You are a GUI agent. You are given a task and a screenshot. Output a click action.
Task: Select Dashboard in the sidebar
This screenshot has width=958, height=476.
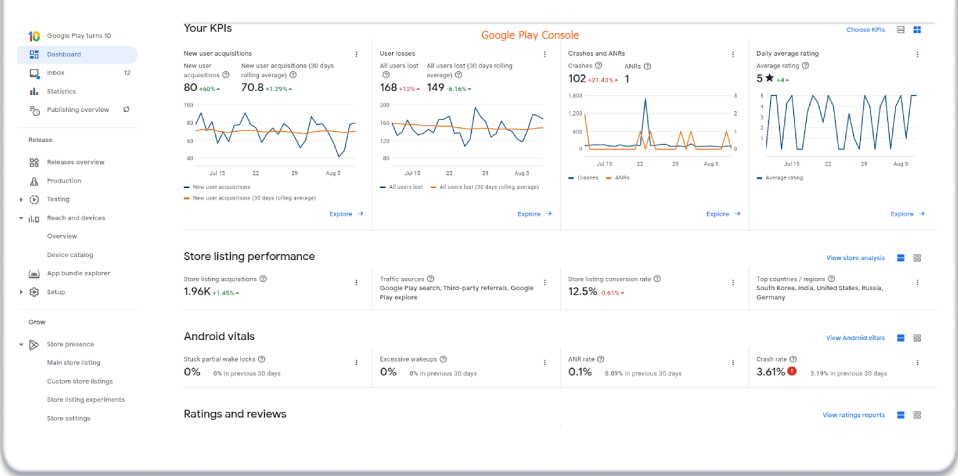78,54
